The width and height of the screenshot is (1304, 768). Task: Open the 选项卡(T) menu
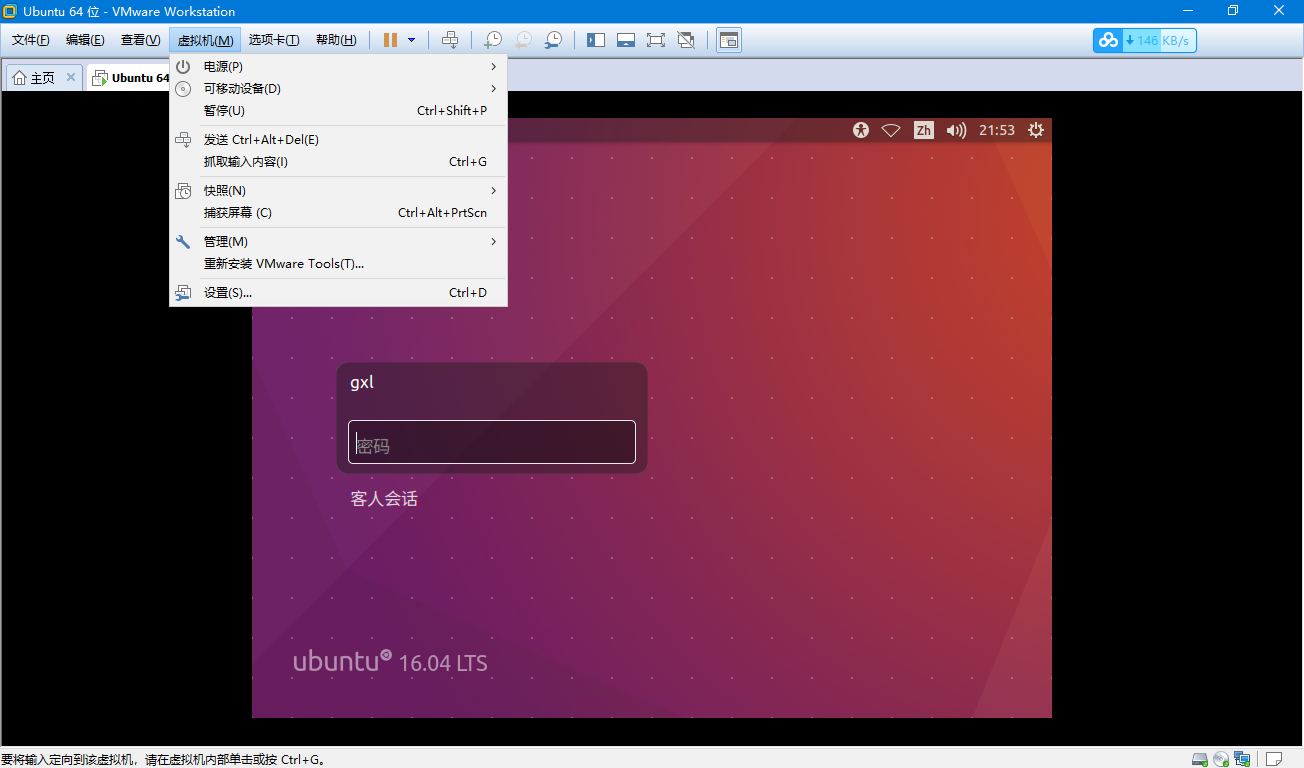click(274, 40)
